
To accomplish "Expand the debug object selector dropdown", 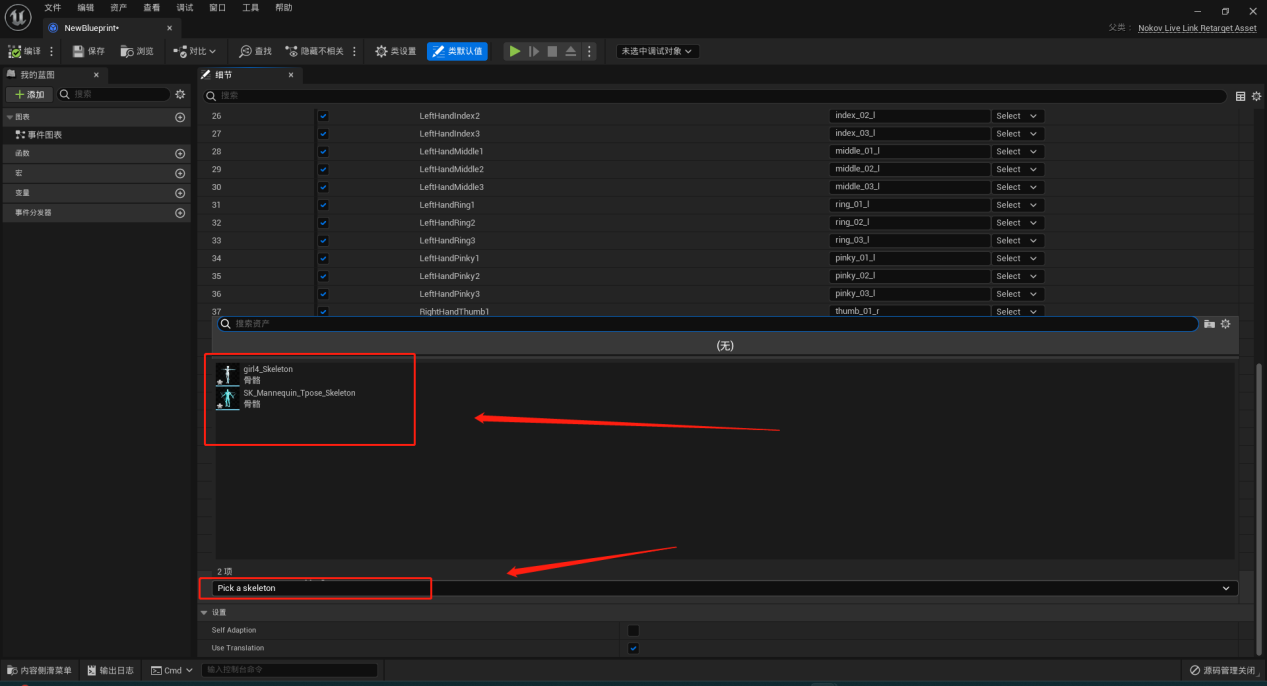I will (657, 51).
